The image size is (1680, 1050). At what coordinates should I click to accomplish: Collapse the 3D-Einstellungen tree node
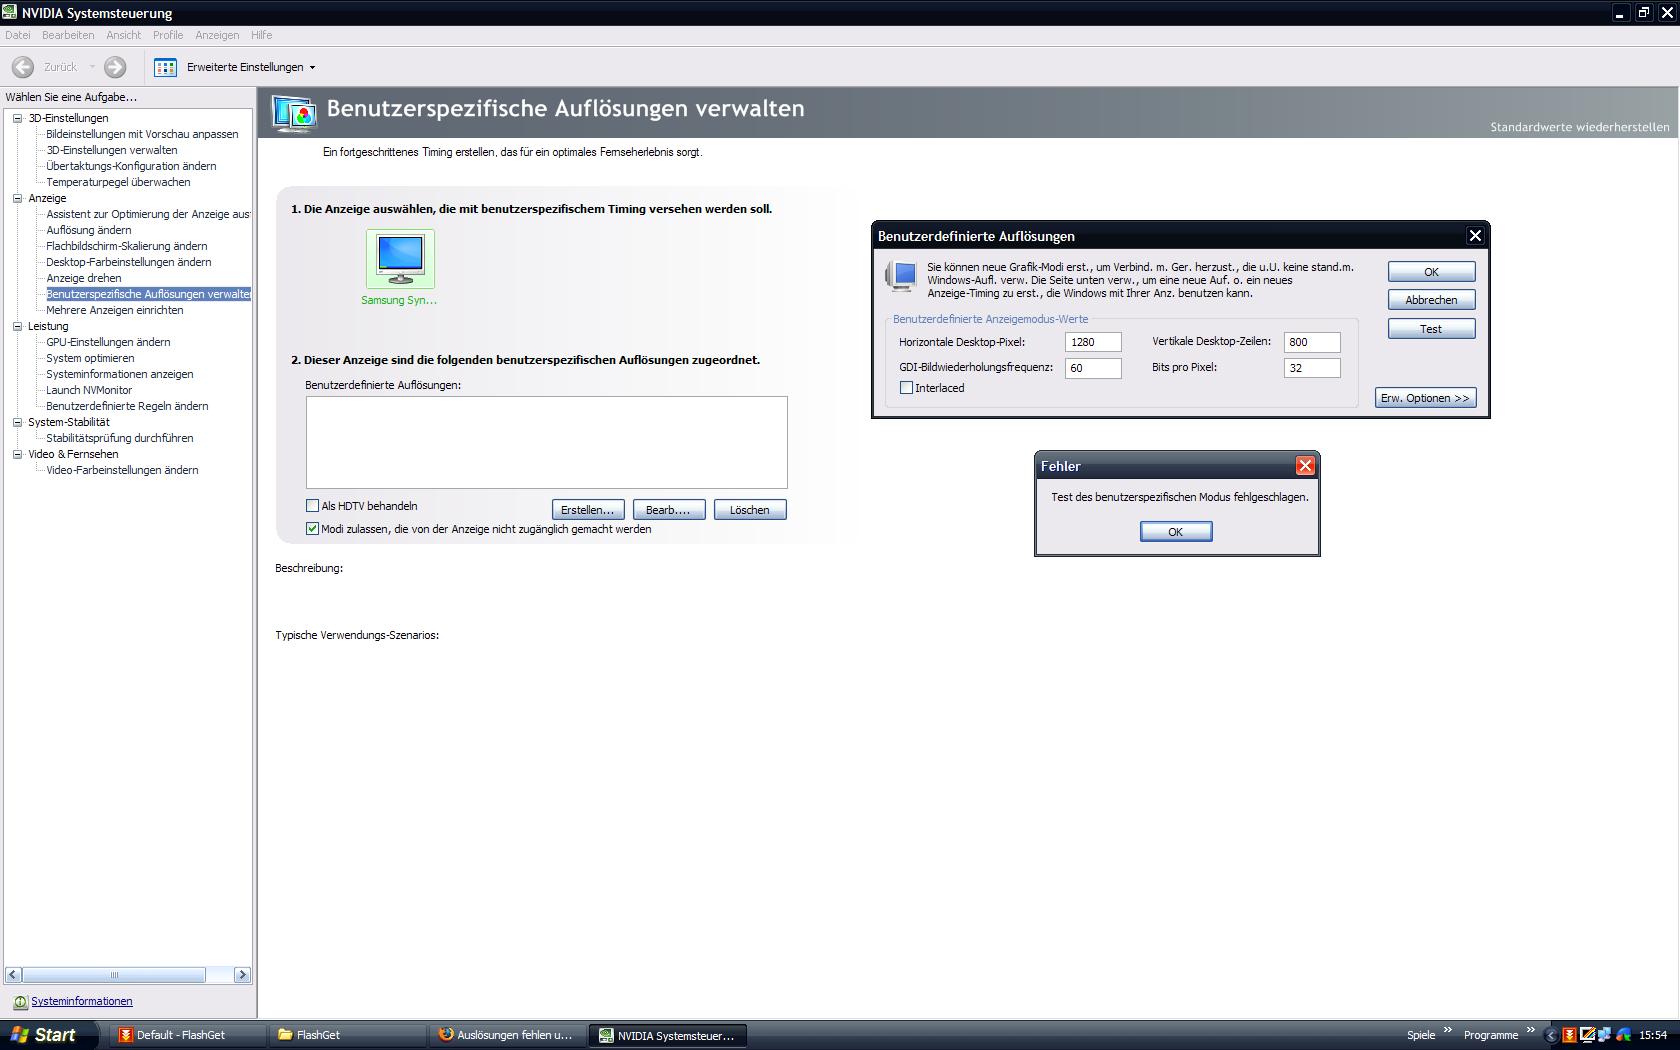(17, 118)
